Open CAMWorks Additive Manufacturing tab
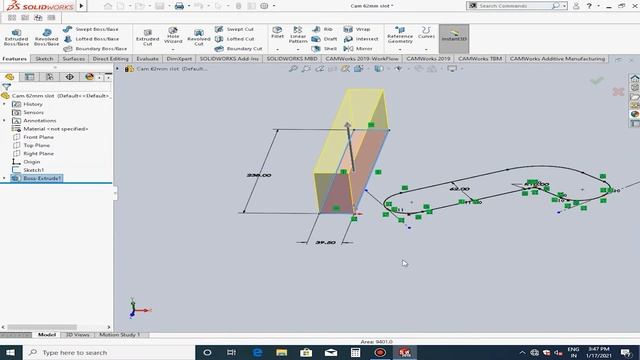This screenshot has width=640, height=360. pyautogui.click(x=557, y=59)
